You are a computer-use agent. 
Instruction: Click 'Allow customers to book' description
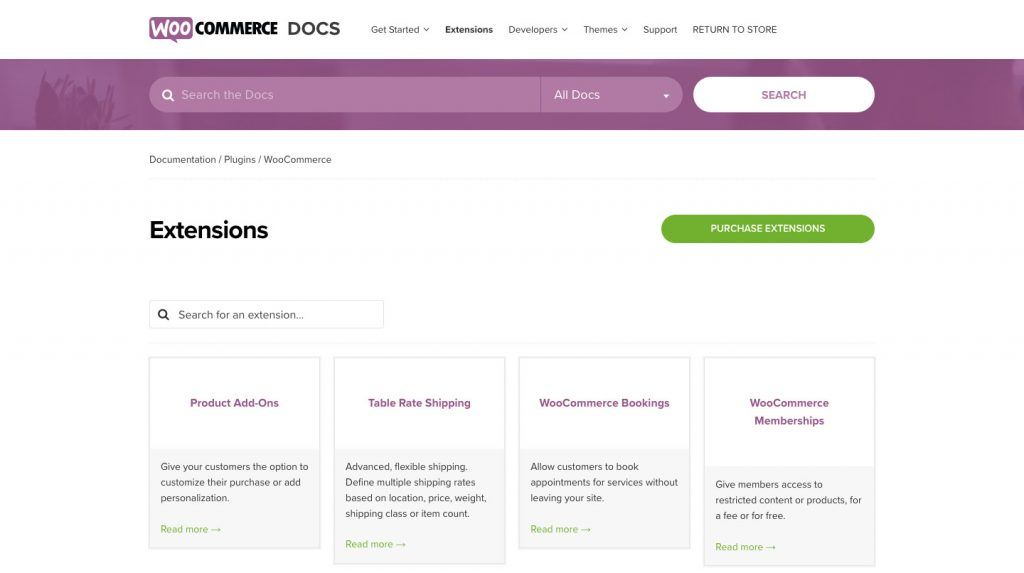coord(604,482)
